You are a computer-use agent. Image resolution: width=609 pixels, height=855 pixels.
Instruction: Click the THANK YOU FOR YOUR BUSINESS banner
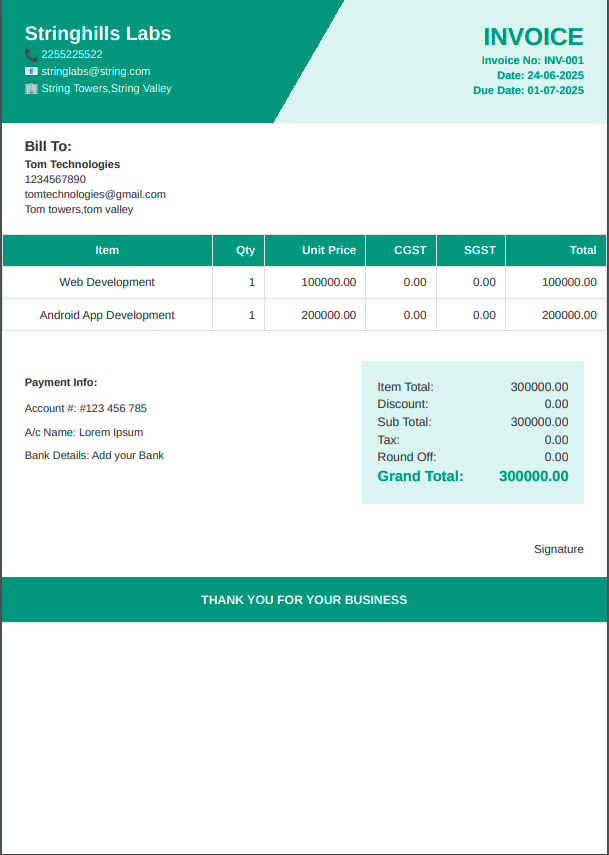(x=304, y=600)
